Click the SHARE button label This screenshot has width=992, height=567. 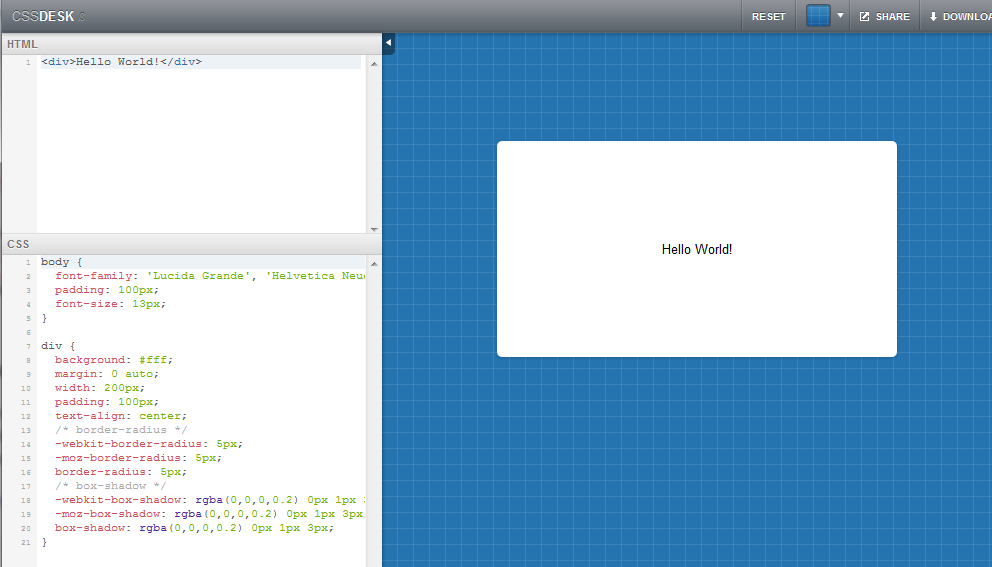pyautogui.click(x=893, y=16)
